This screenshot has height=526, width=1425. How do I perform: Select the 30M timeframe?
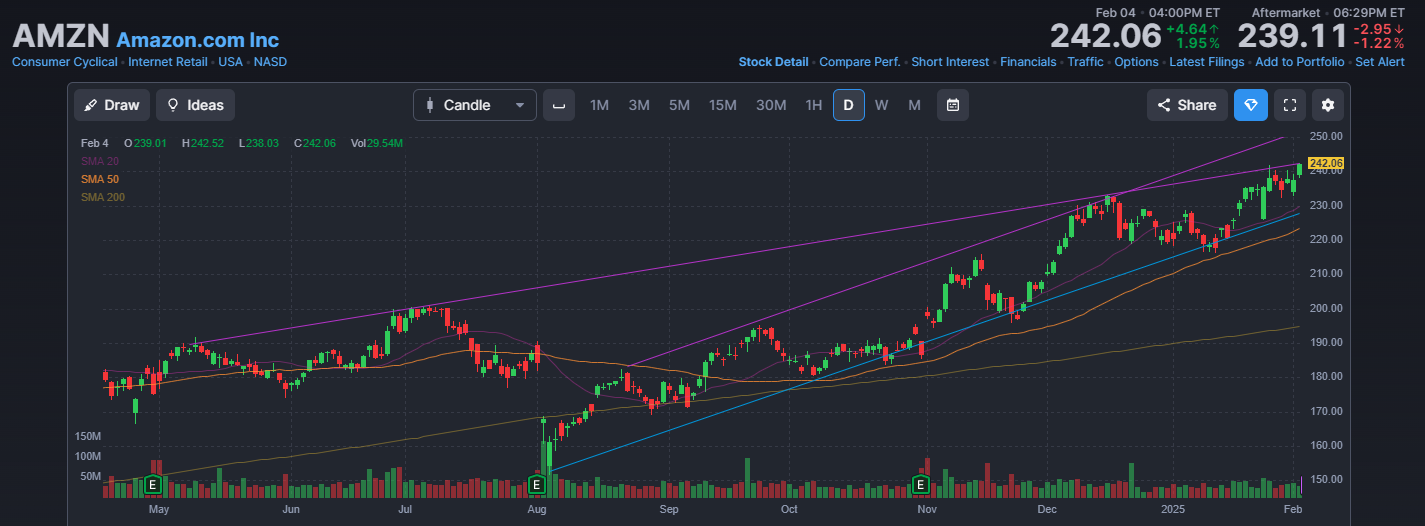[771, 105]
